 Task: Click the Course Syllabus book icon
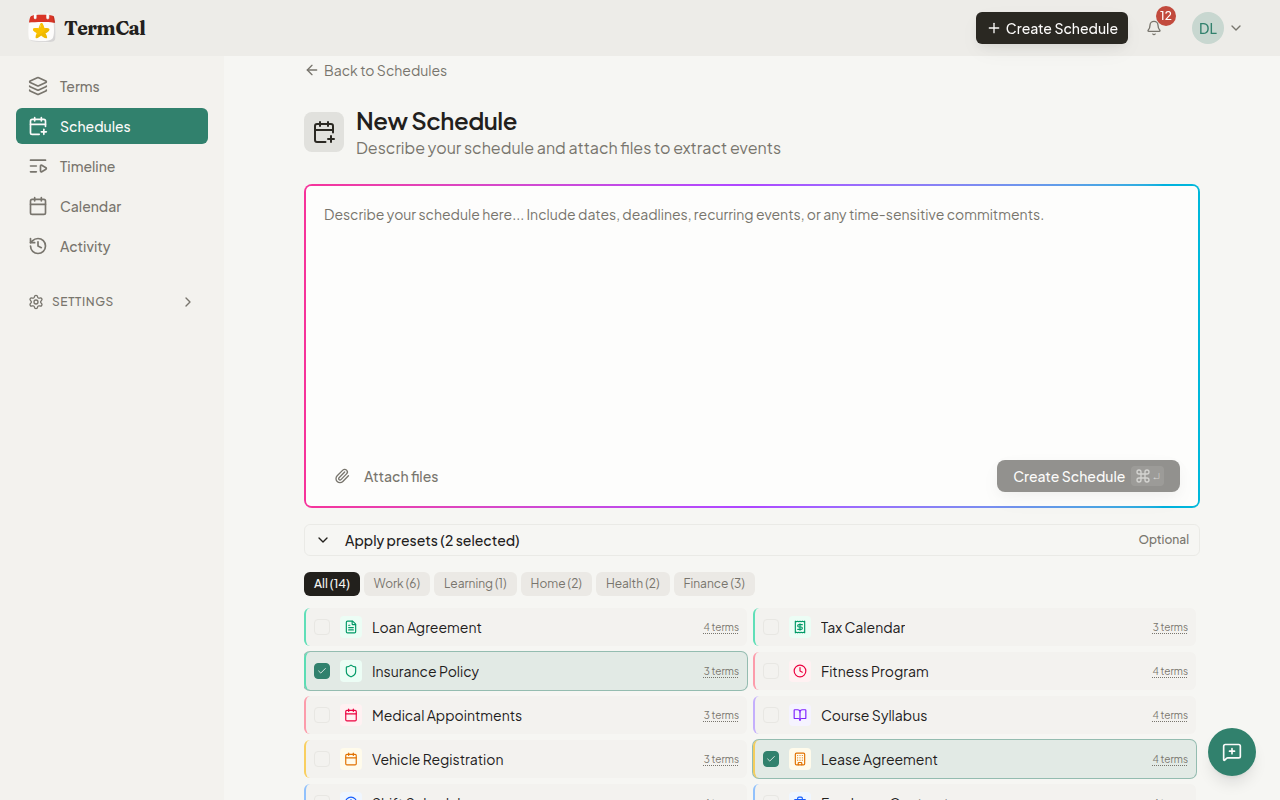(800, 716)
